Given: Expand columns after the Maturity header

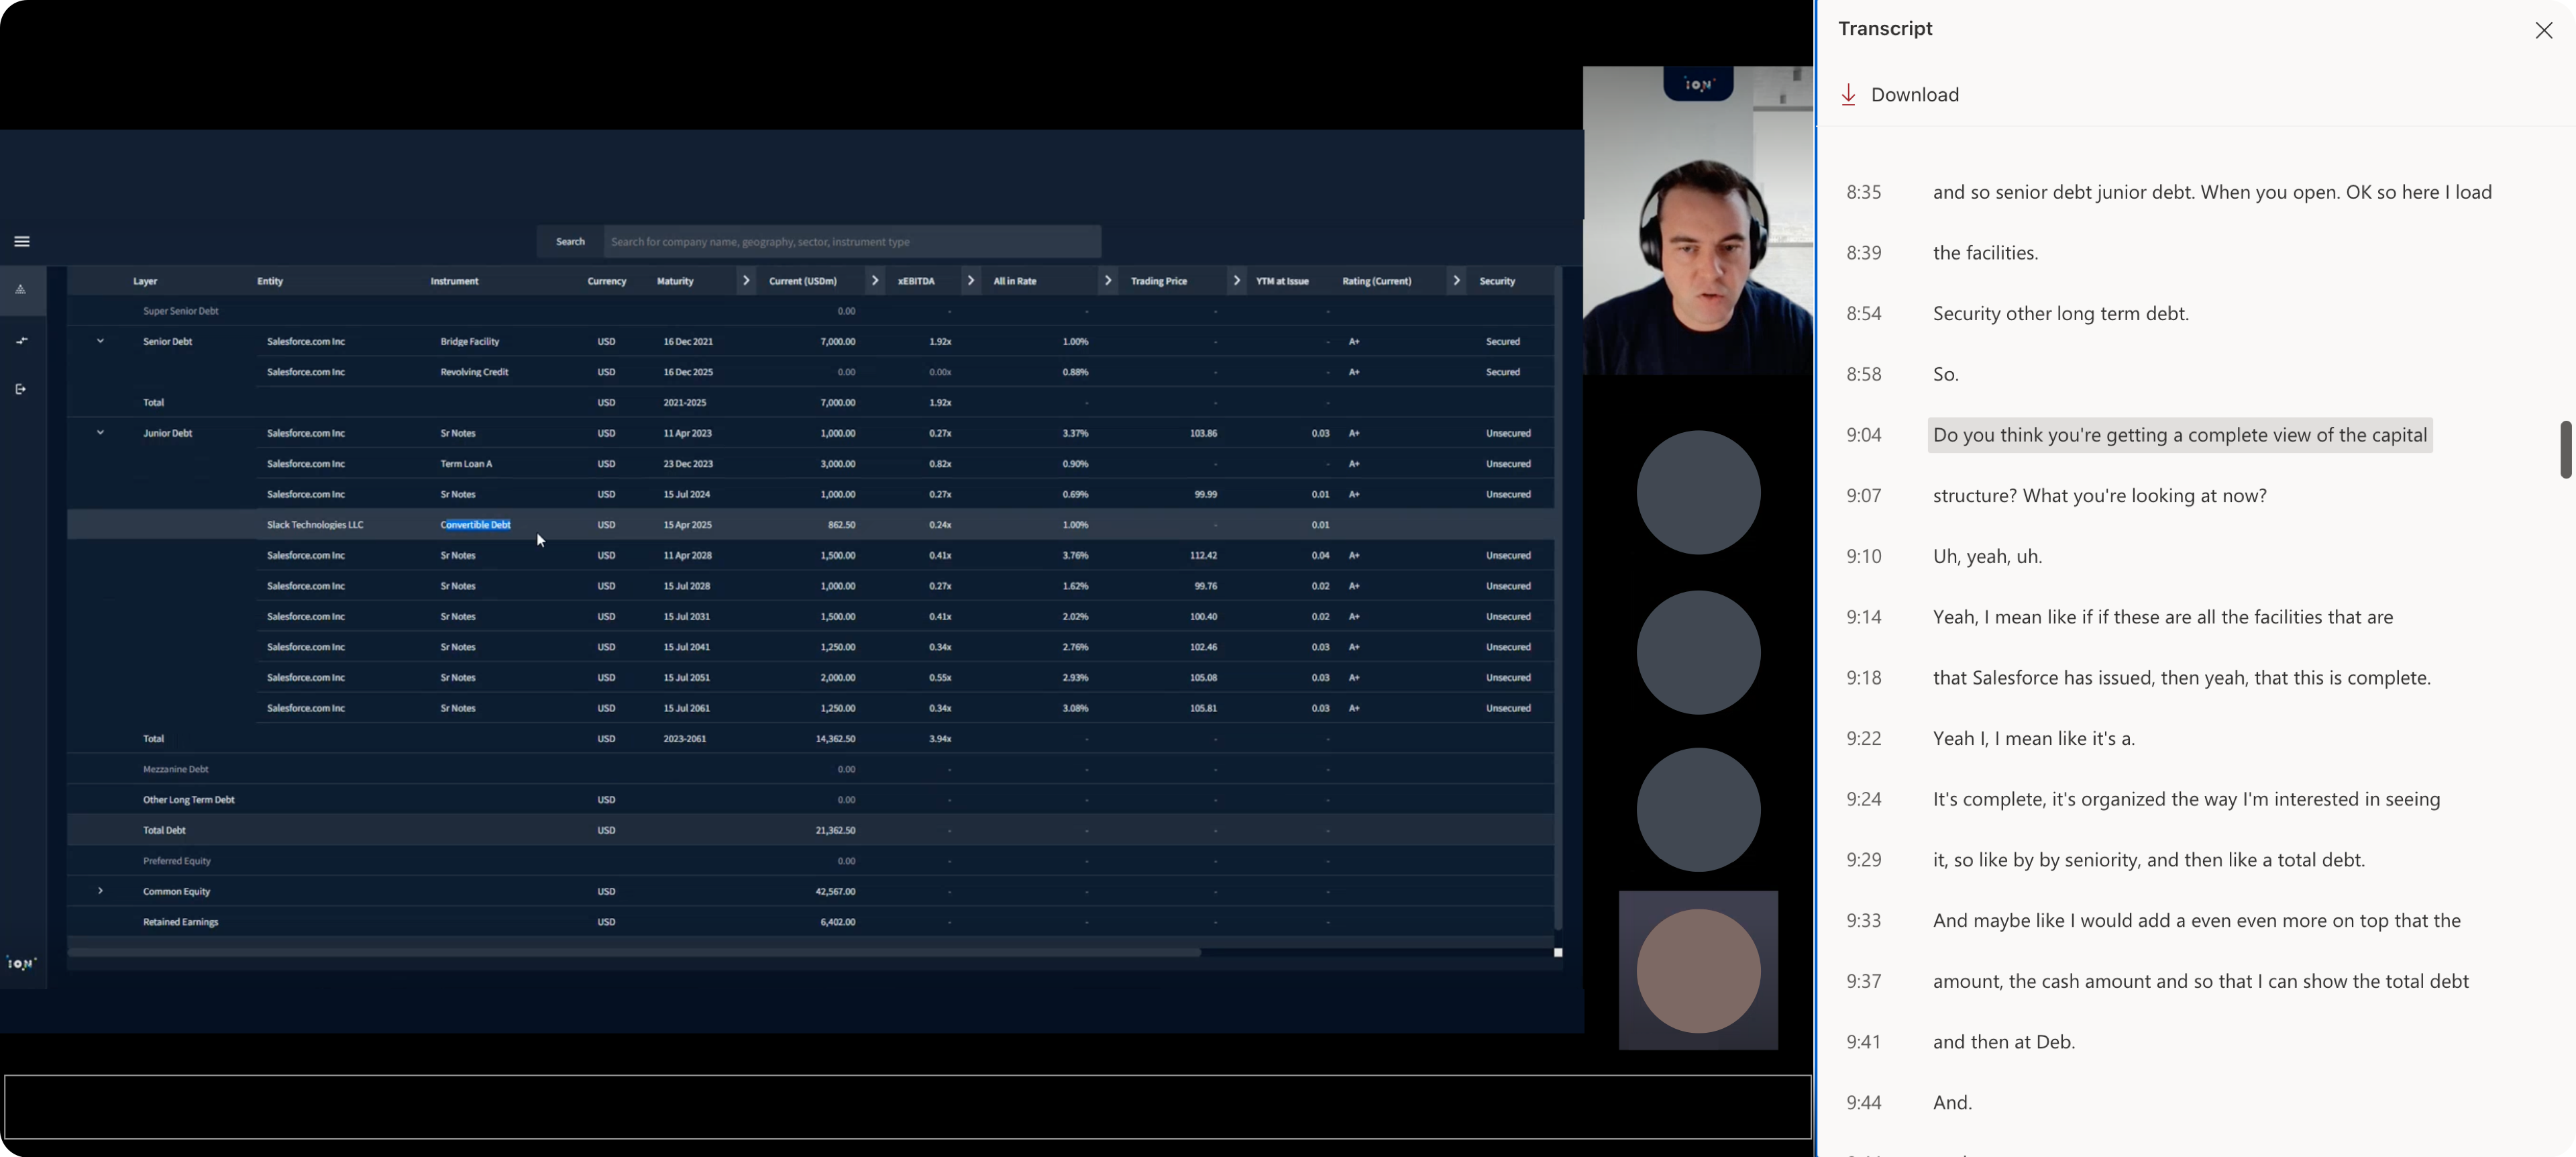Looking at the screenshot, I should (746, 281).
